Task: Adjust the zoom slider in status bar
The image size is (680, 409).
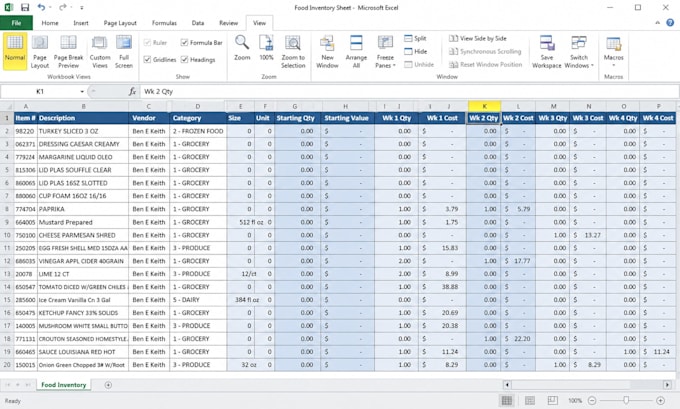Action: 626,400
